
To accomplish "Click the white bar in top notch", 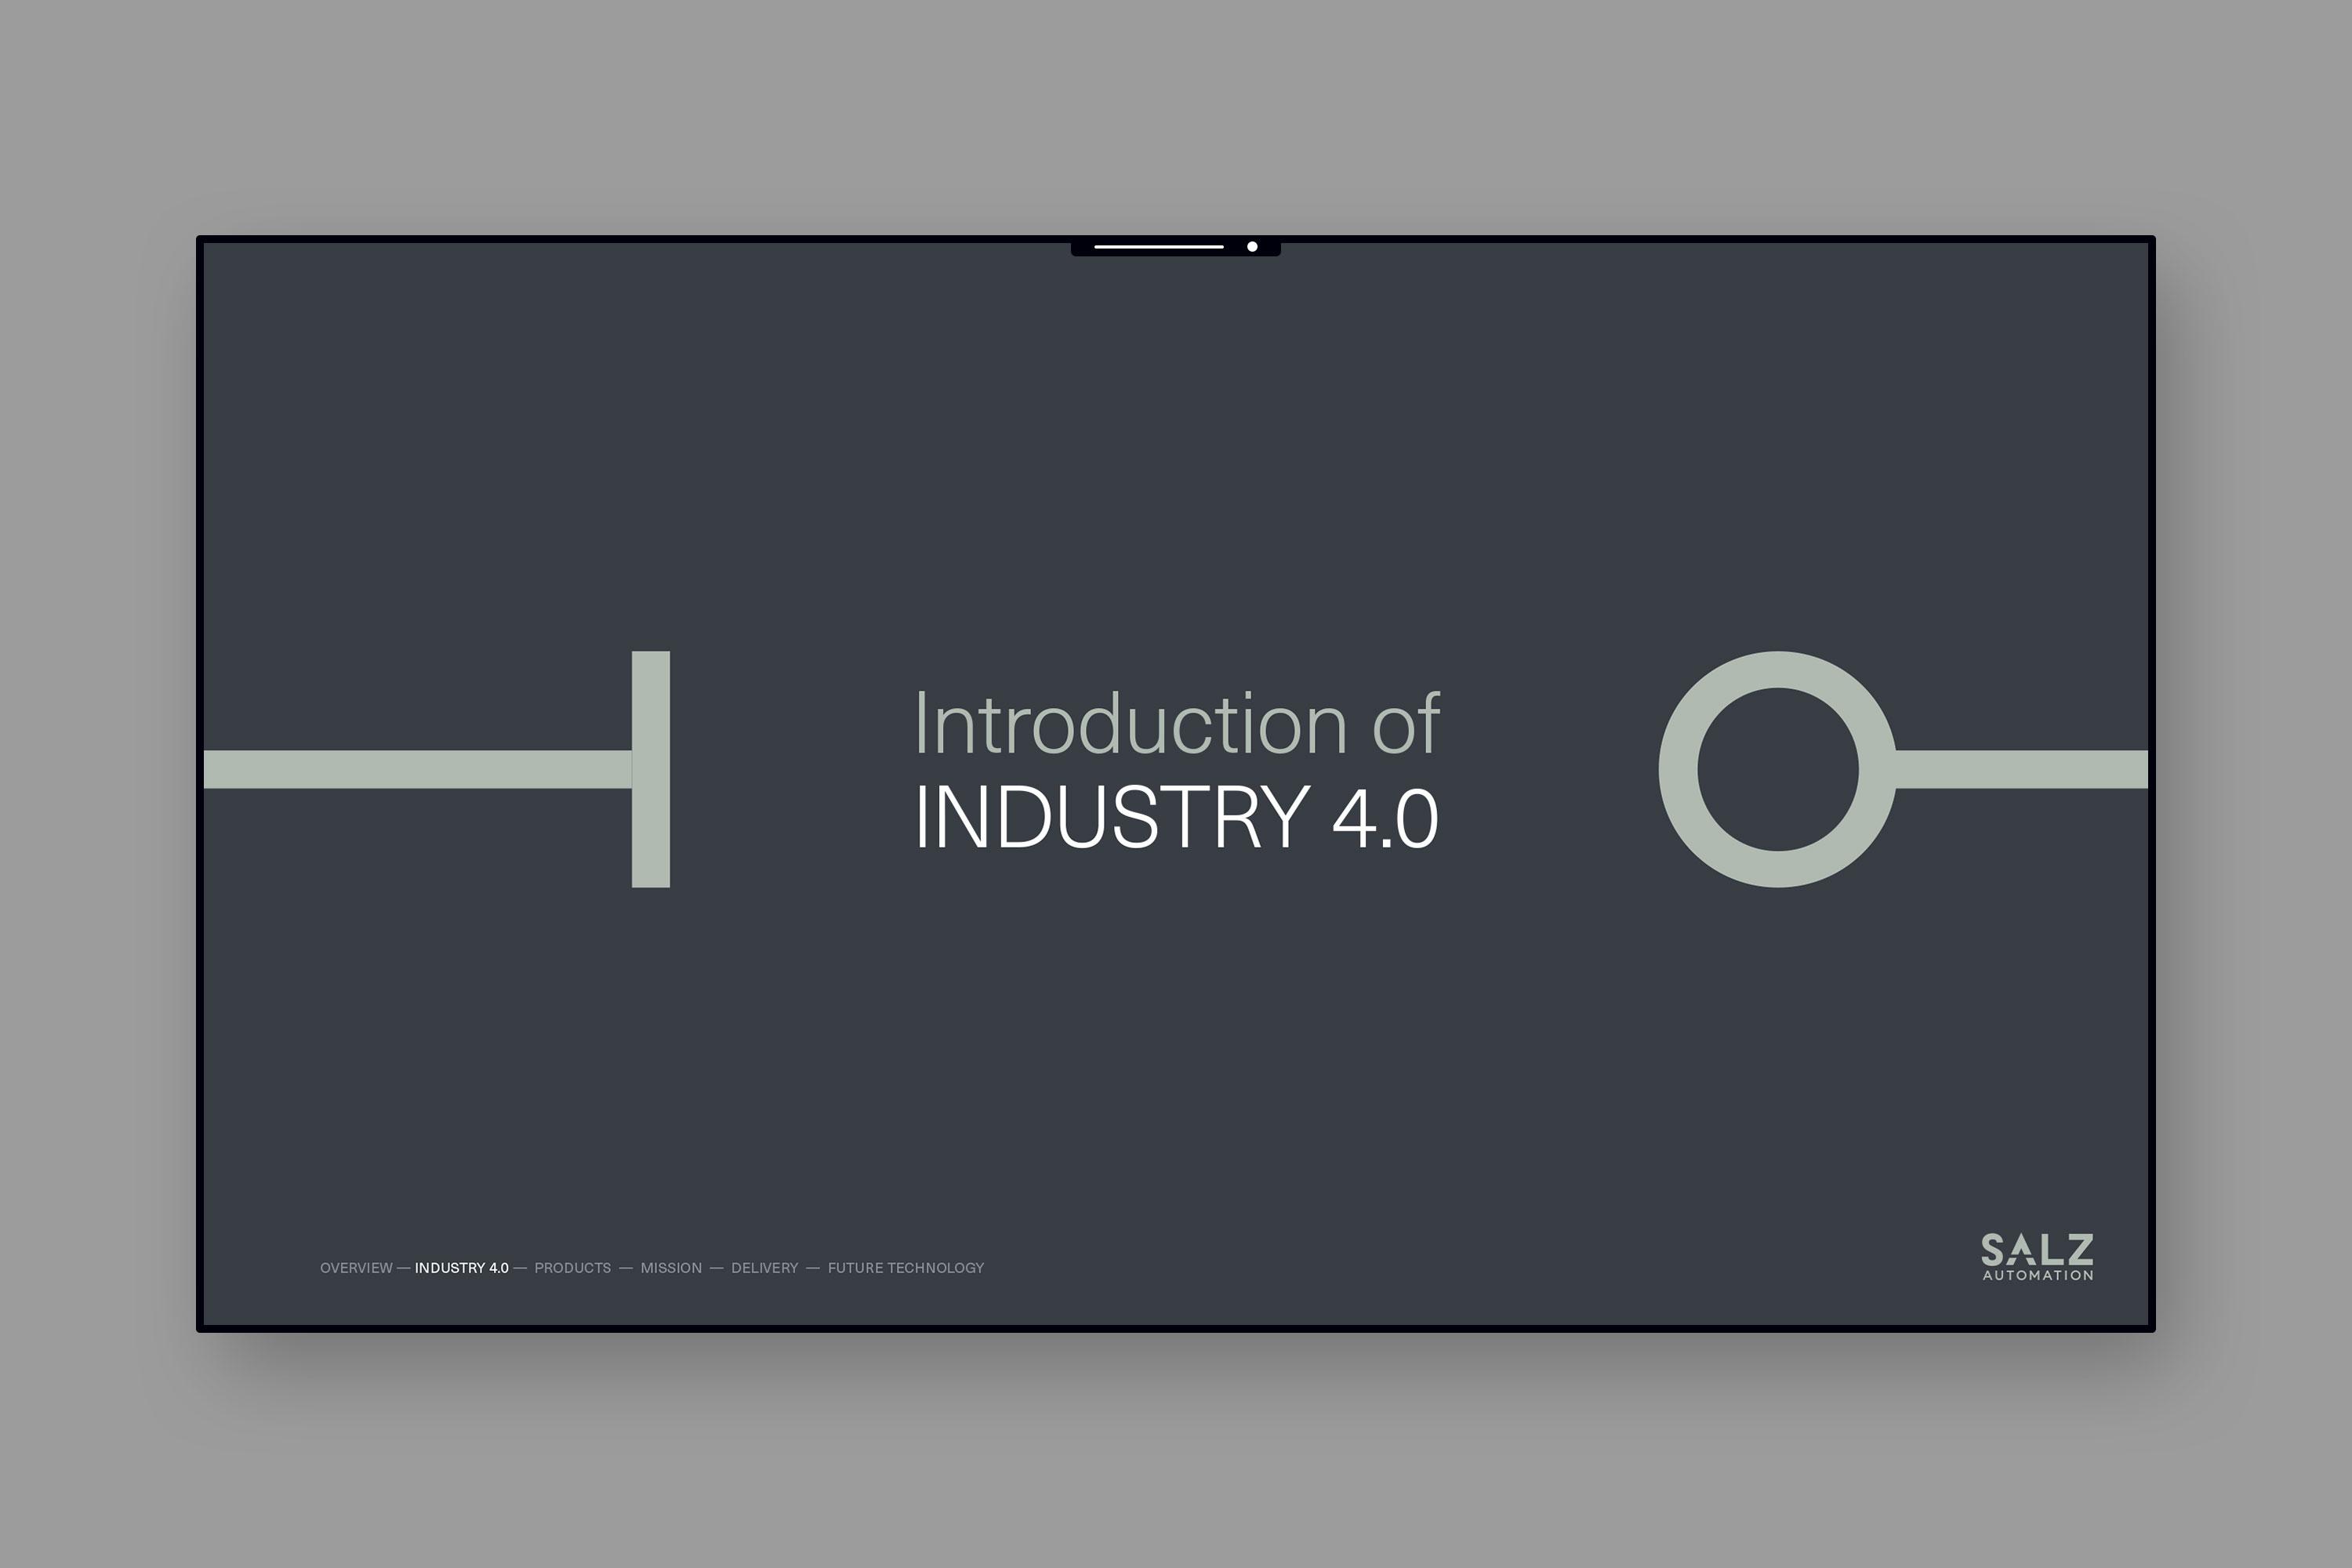I will 1159,246.
